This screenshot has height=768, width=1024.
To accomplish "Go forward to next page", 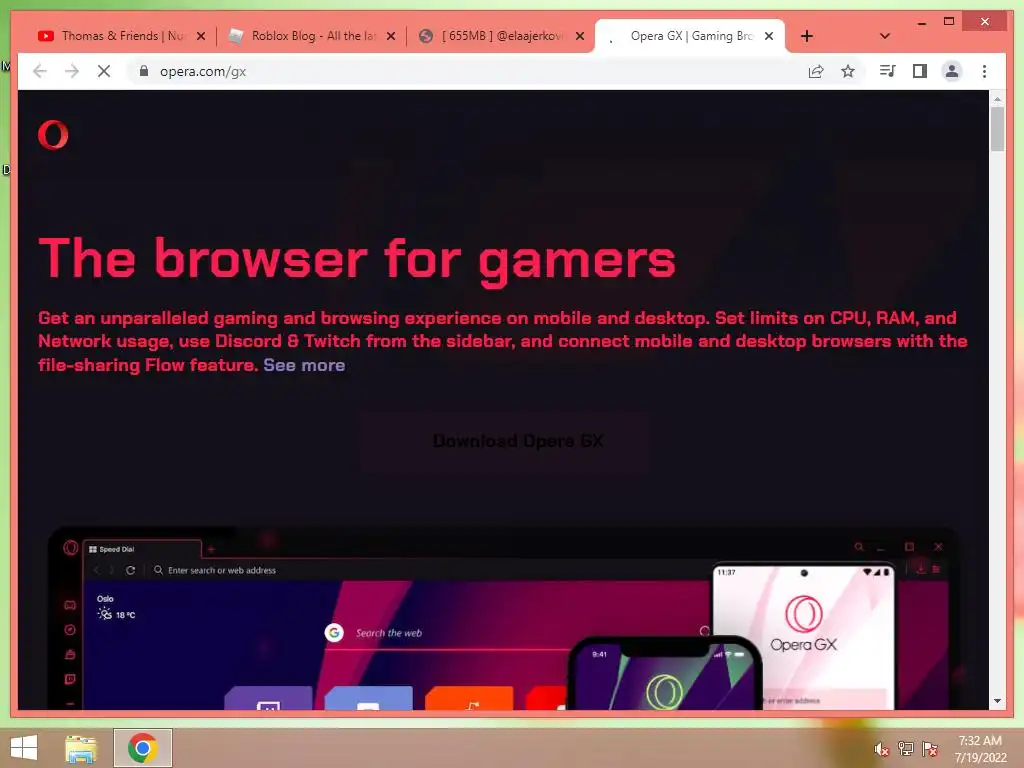I will [x=72, y=71].
